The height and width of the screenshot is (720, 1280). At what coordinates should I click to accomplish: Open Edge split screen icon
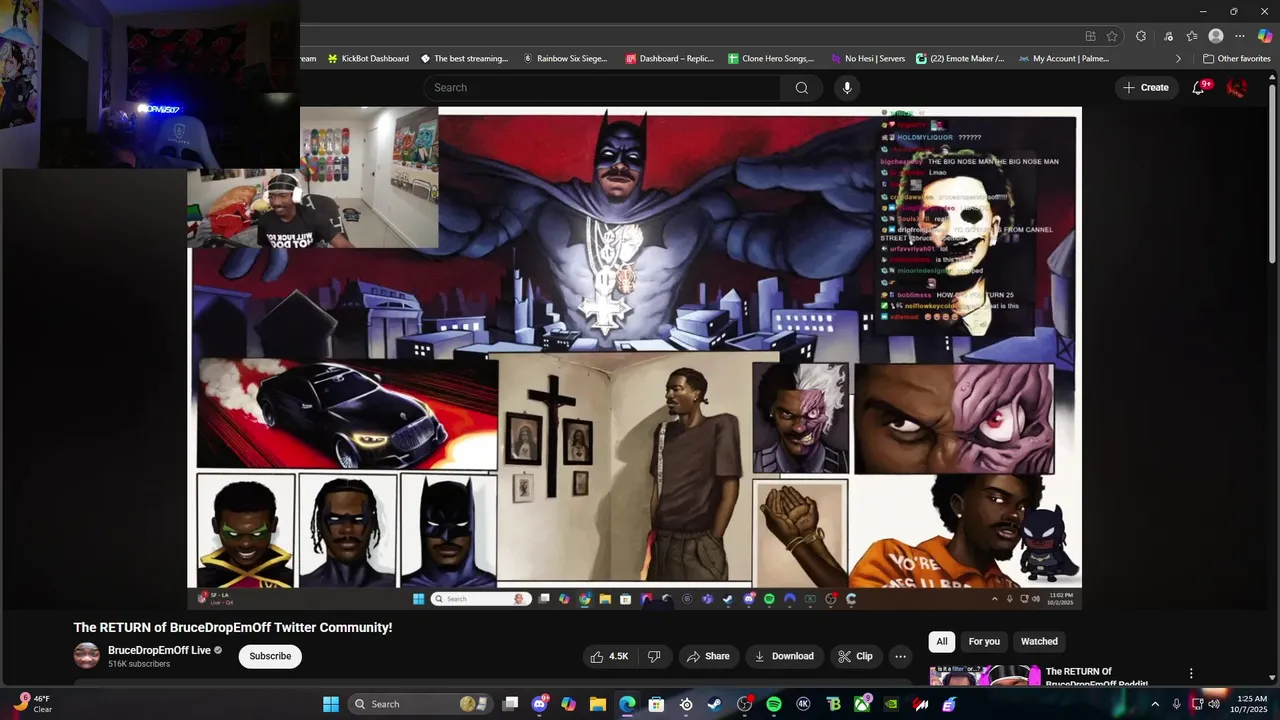pyautogui.click(x=1090, y=36)
